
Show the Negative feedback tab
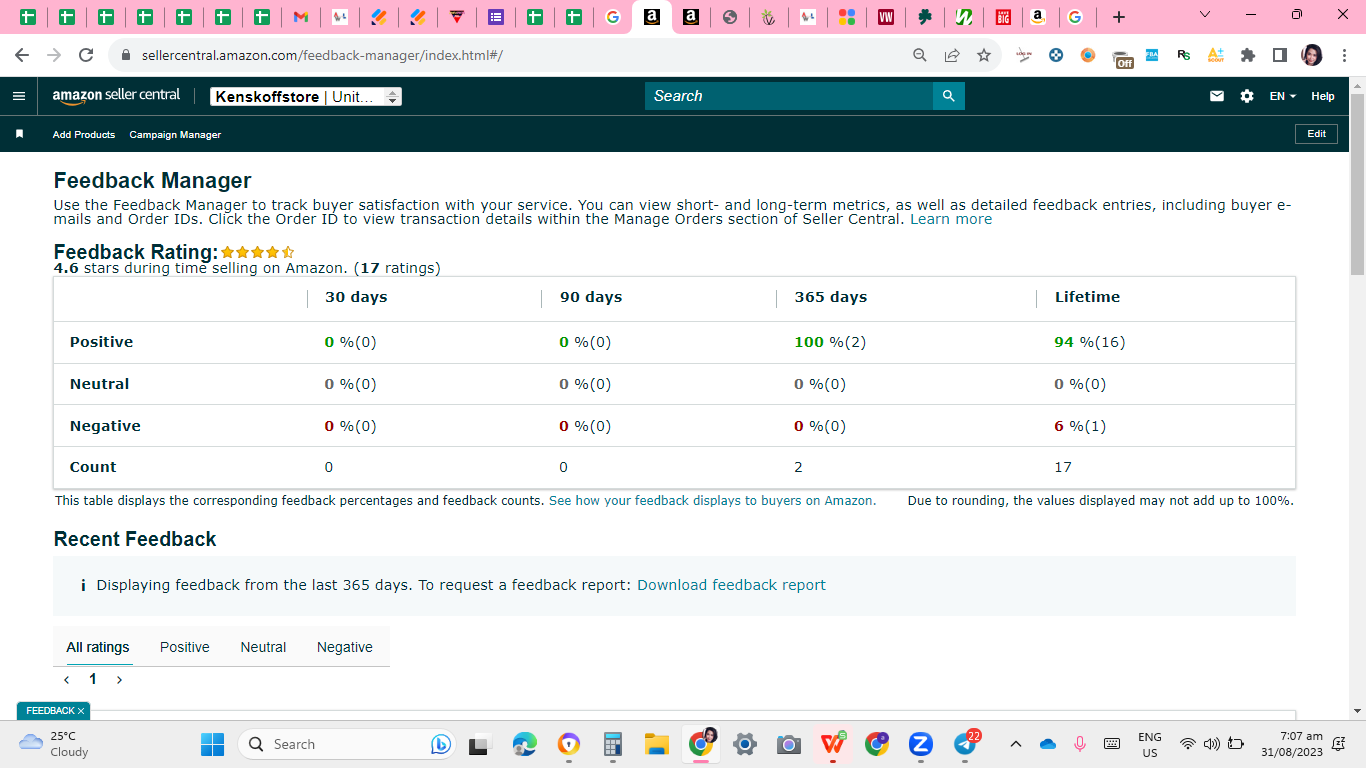tap(345, 647)
